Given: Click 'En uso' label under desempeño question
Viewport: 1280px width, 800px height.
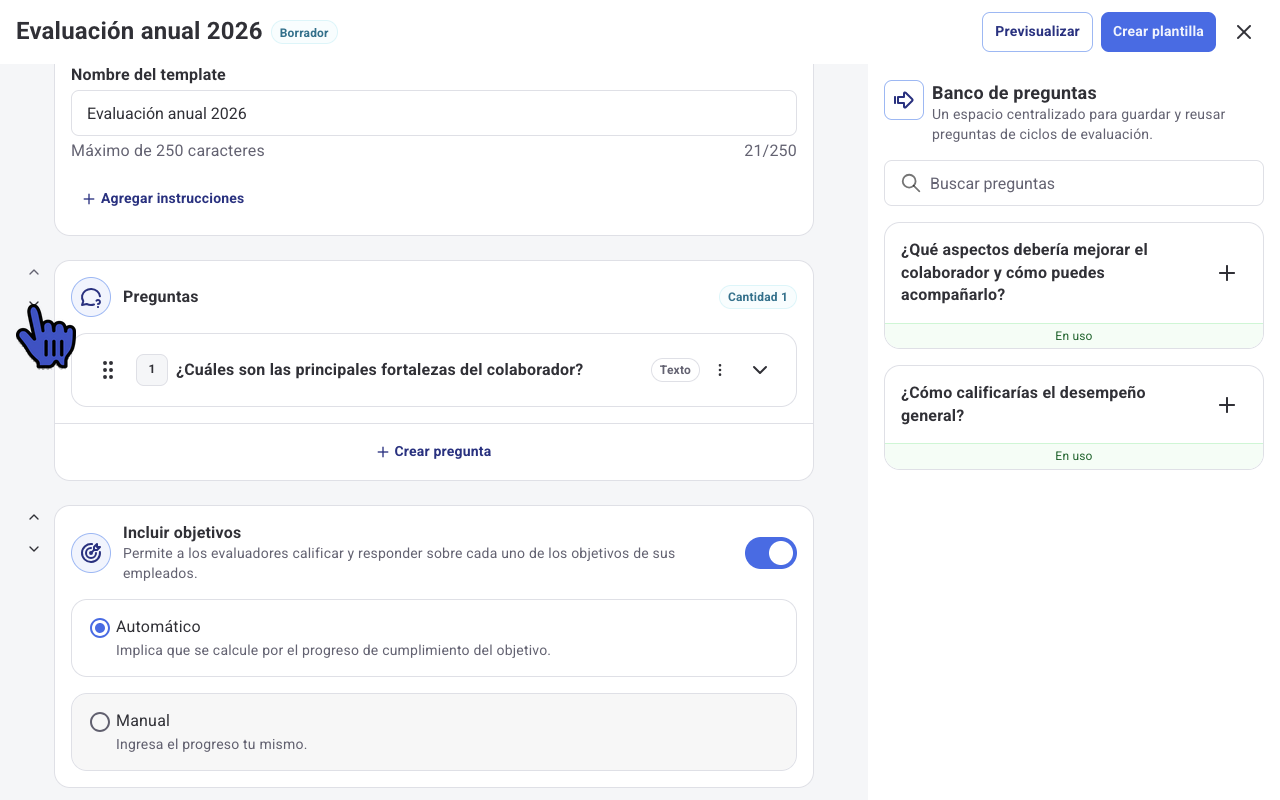Looking at the screenshot, I should coord(1074,456).
